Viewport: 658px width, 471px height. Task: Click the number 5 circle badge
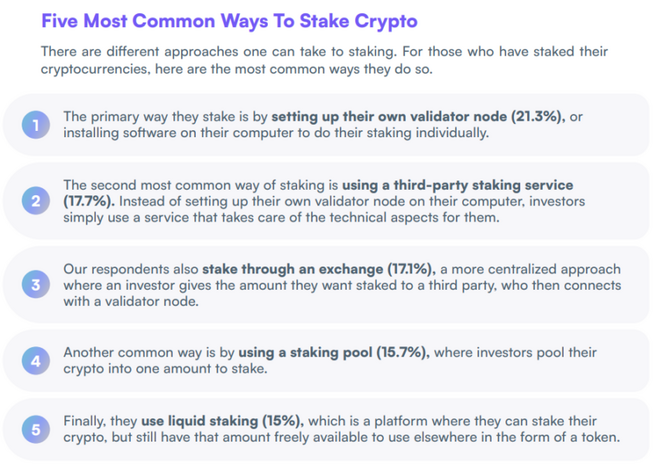tap(36, 429)
